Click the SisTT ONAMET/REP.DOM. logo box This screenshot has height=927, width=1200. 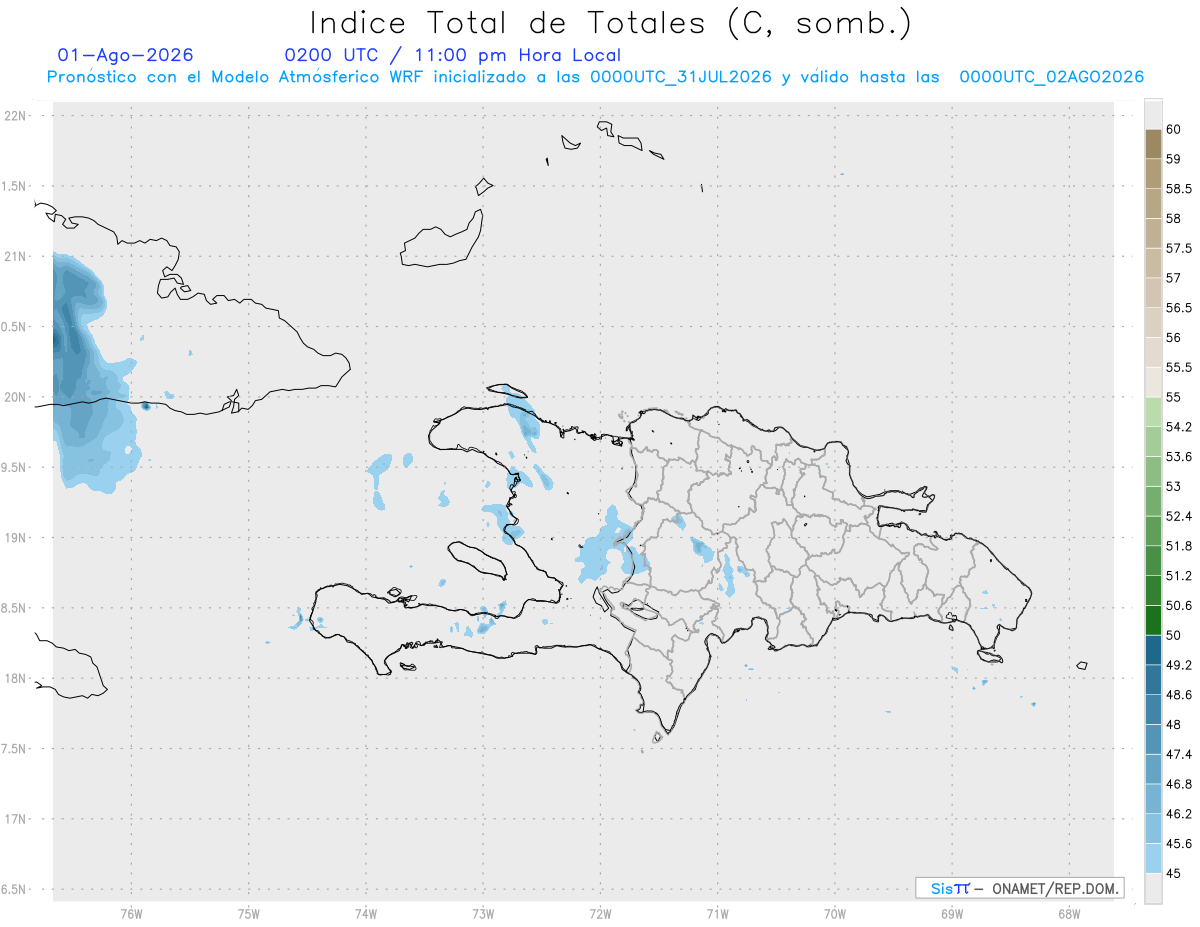[x=1019, y=888]
